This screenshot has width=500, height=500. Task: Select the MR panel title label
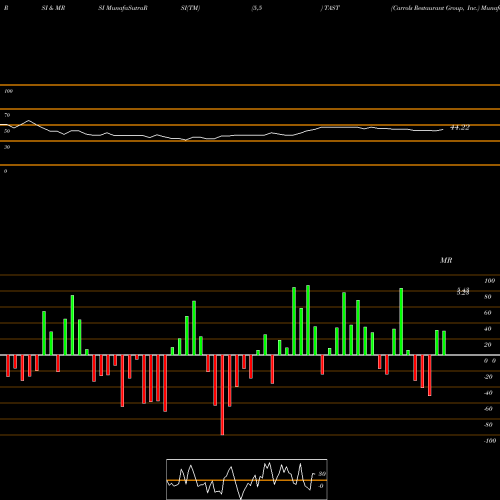pyautogui.click(x=446, y=260)
